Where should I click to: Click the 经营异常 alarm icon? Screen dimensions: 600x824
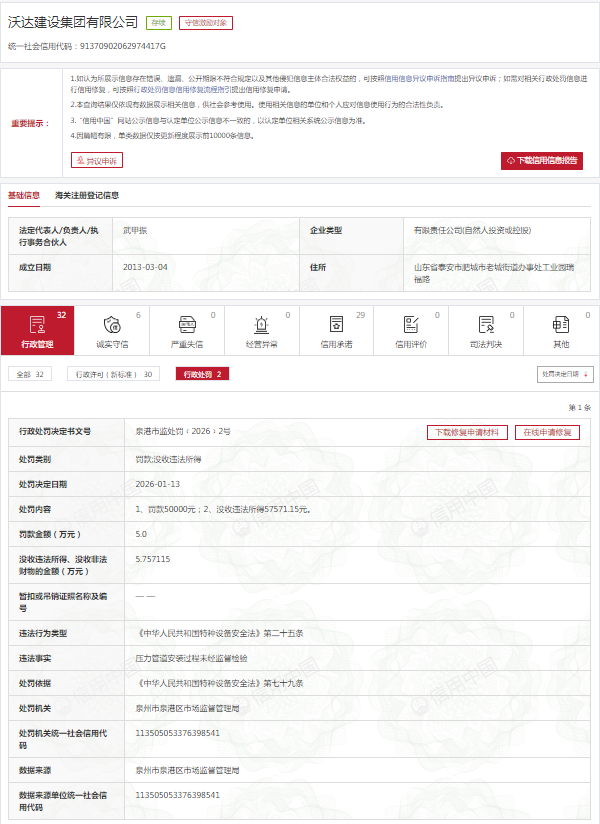(x=261, y=324)
